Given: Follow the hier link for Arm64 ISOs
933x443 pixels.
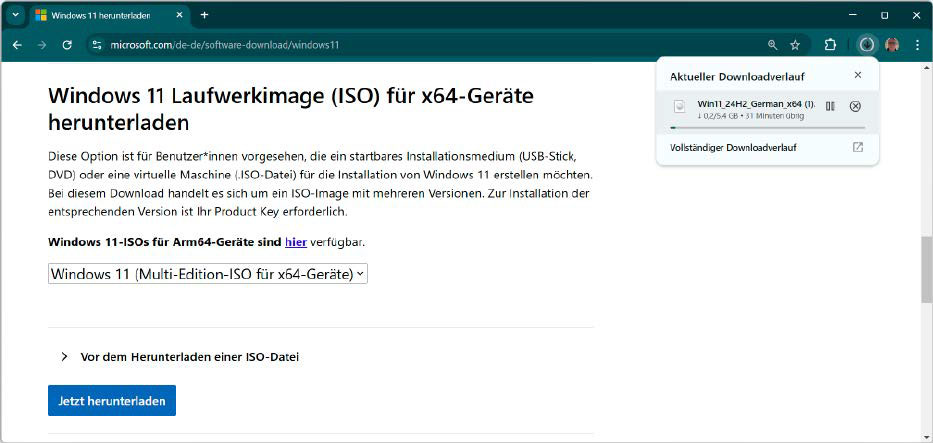Looking at the screenshot, I should click(296, 242).
